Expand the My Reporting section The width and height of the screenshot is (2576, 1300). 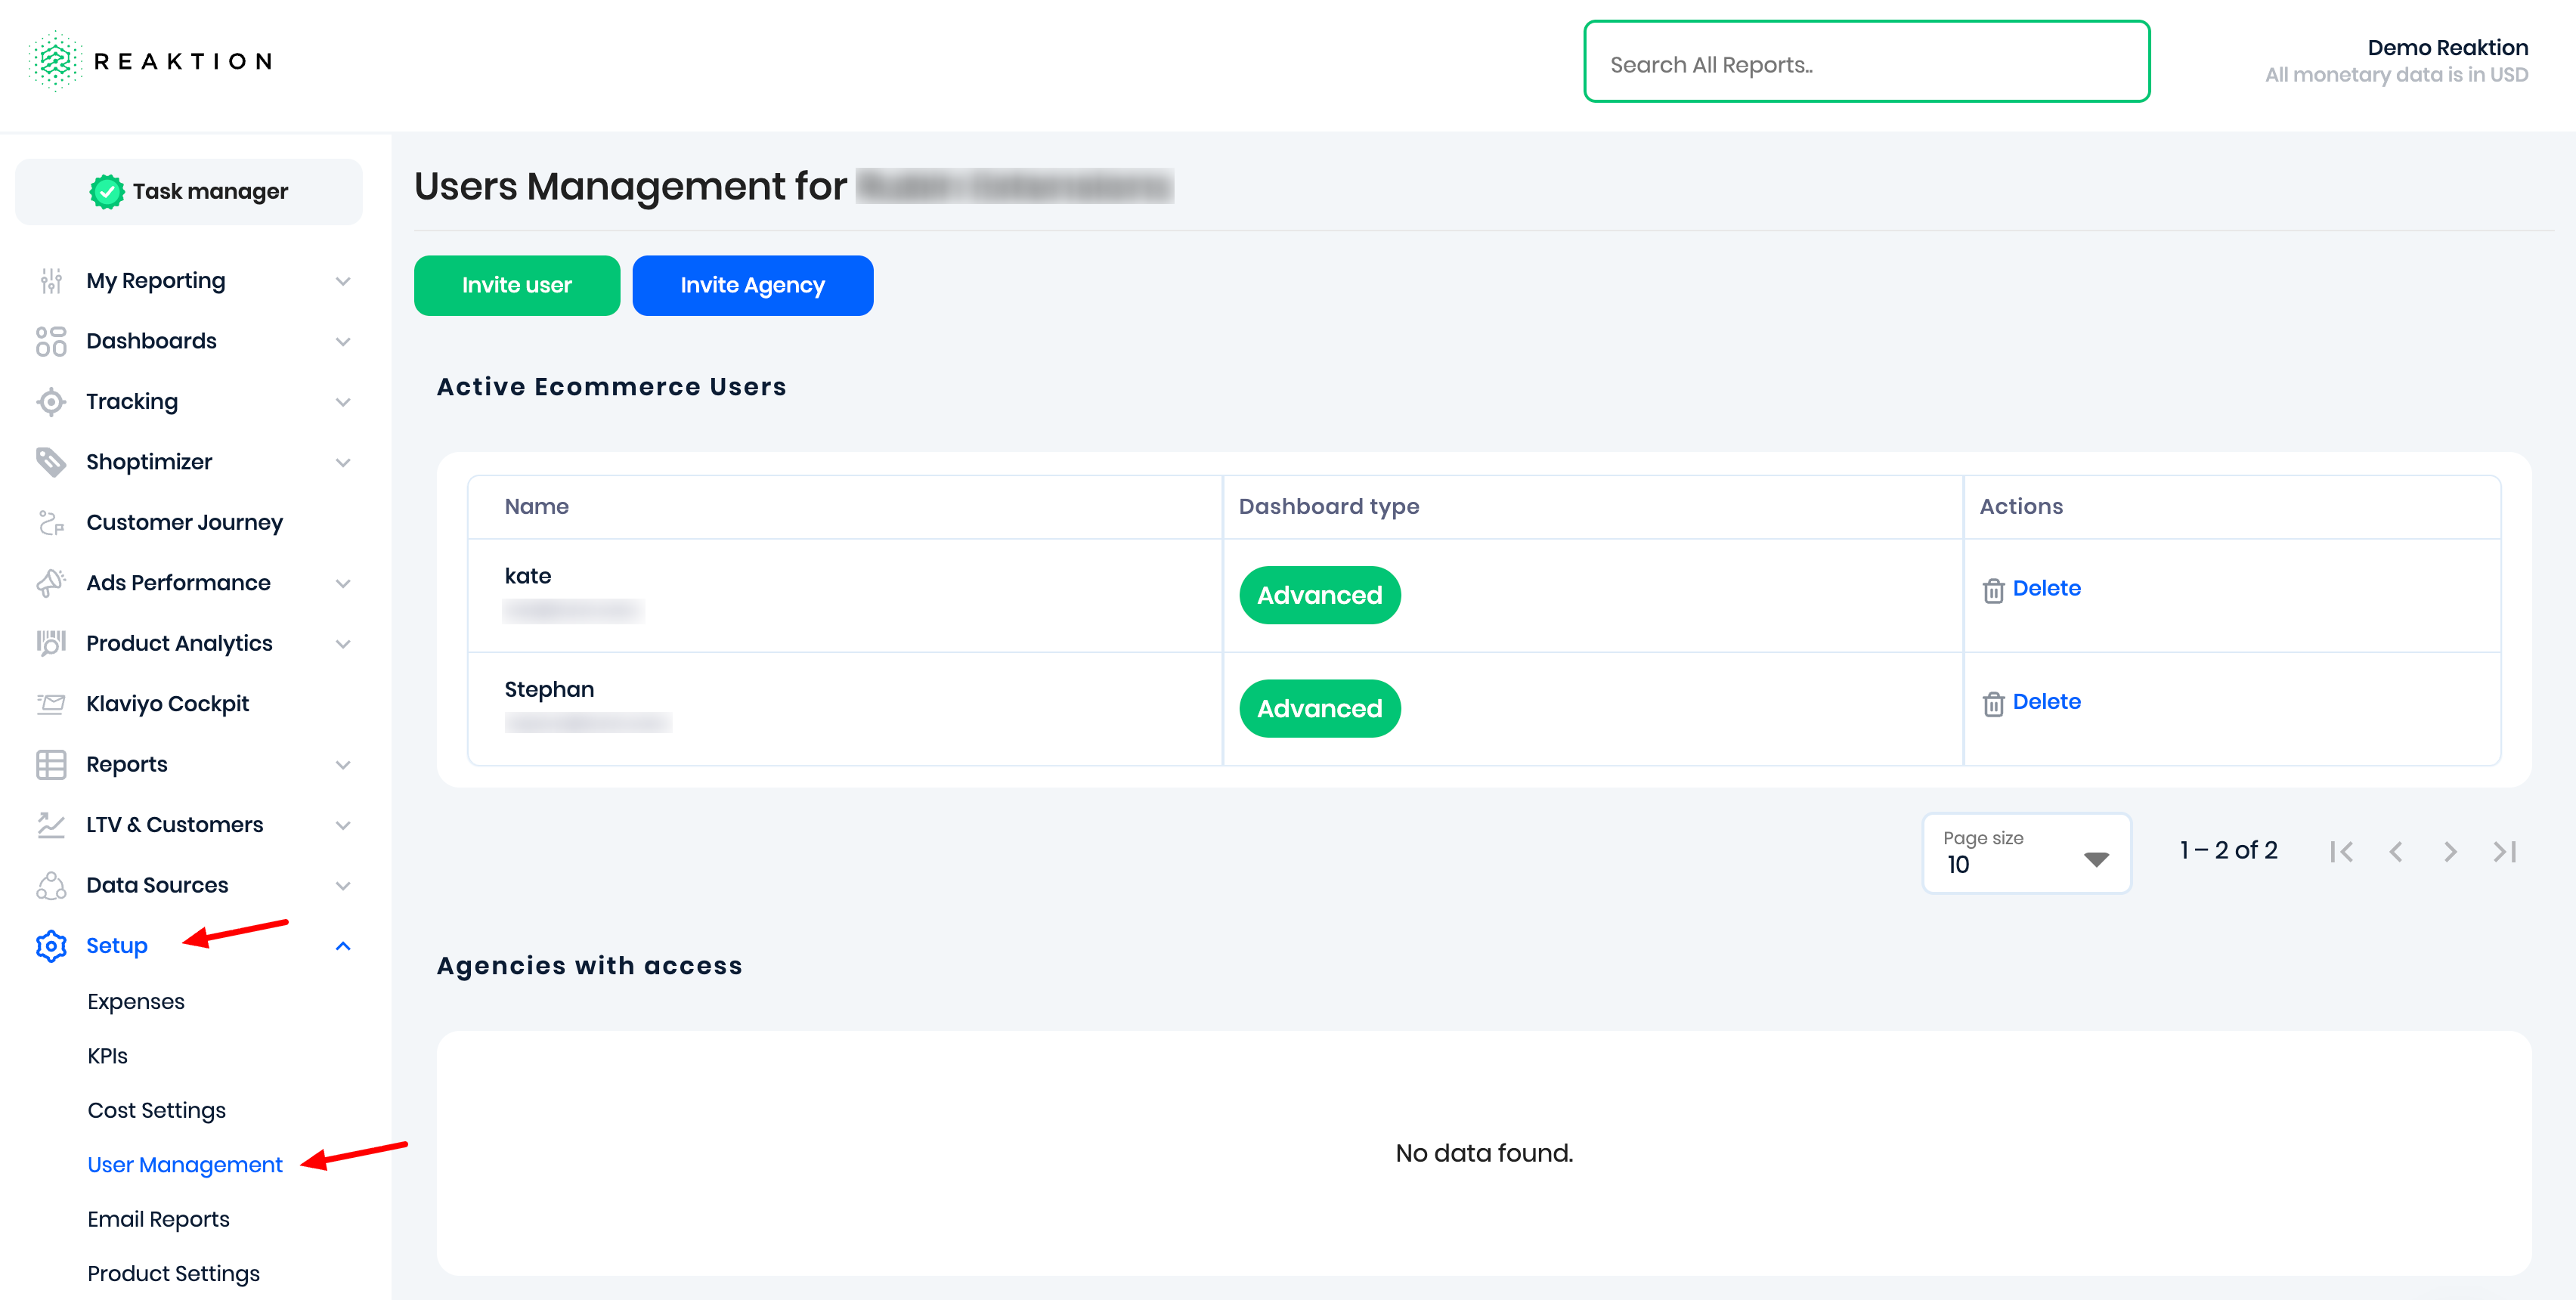[x=343, y=281]
